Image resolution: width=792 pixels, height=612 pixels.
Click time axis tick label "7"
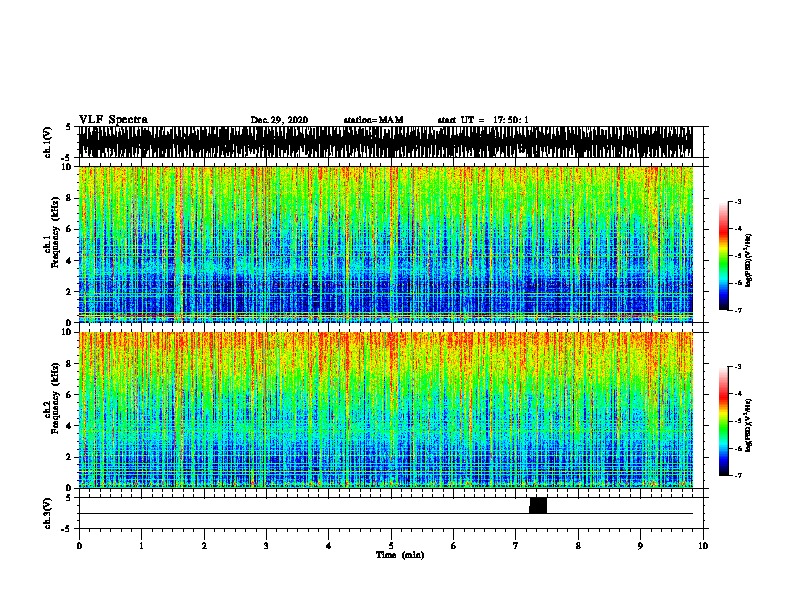516,545
